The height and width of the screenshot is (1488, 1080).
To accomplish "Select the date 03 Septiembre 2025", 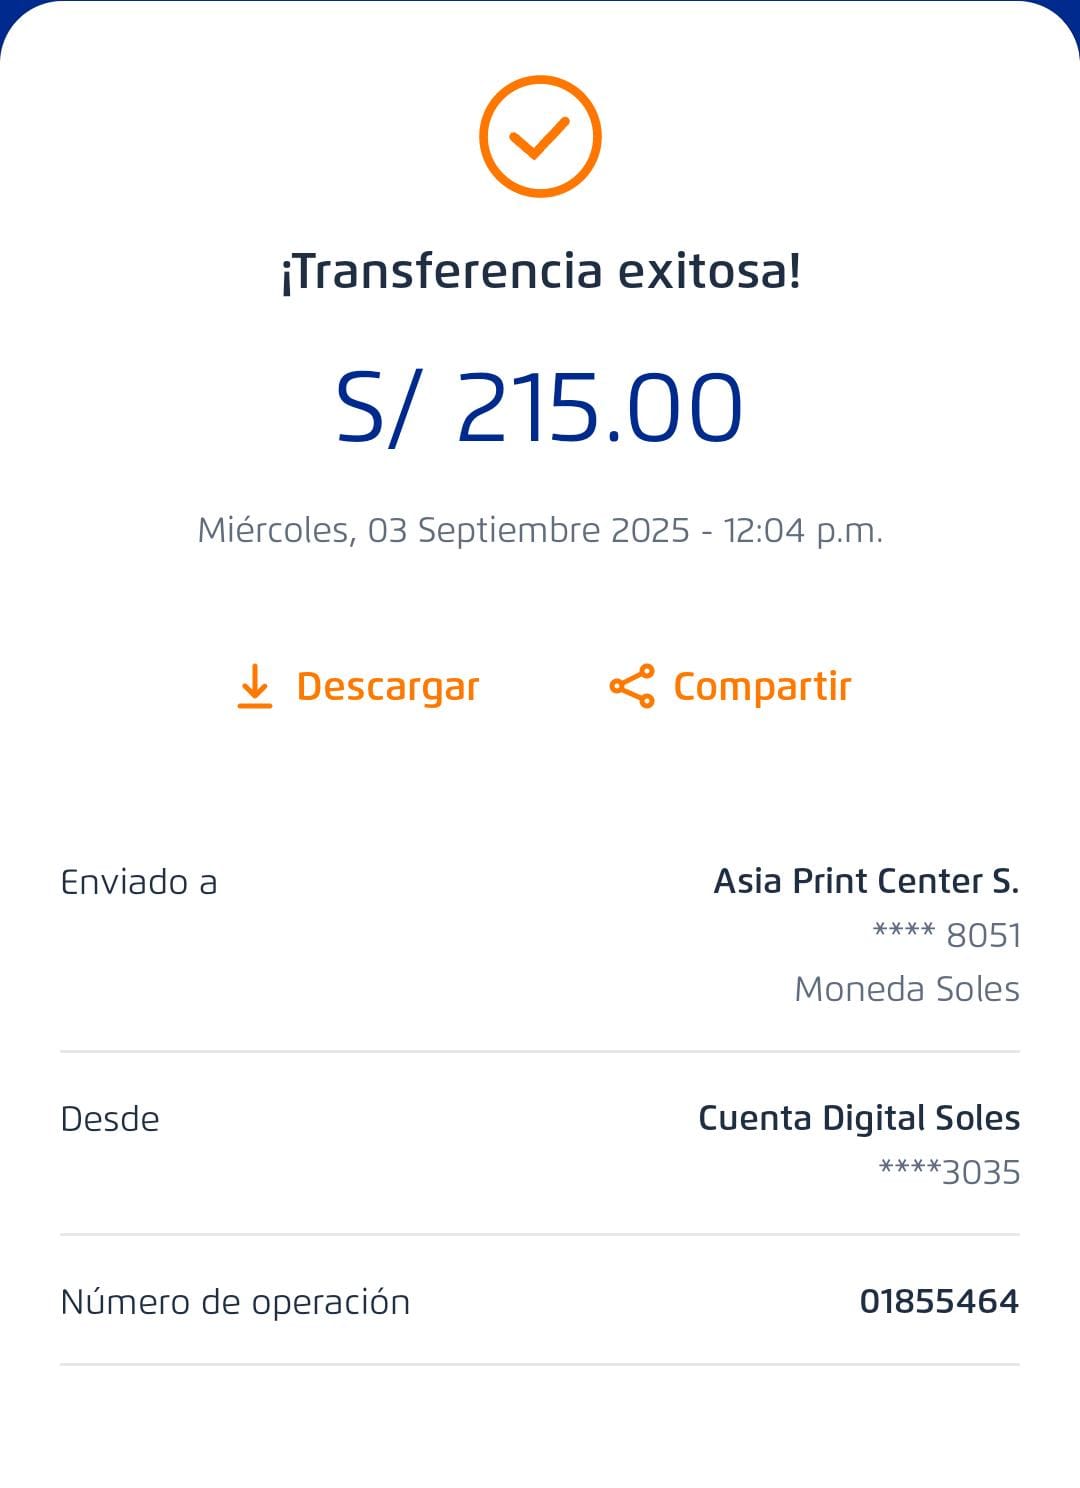I will (x=528, y=530).
